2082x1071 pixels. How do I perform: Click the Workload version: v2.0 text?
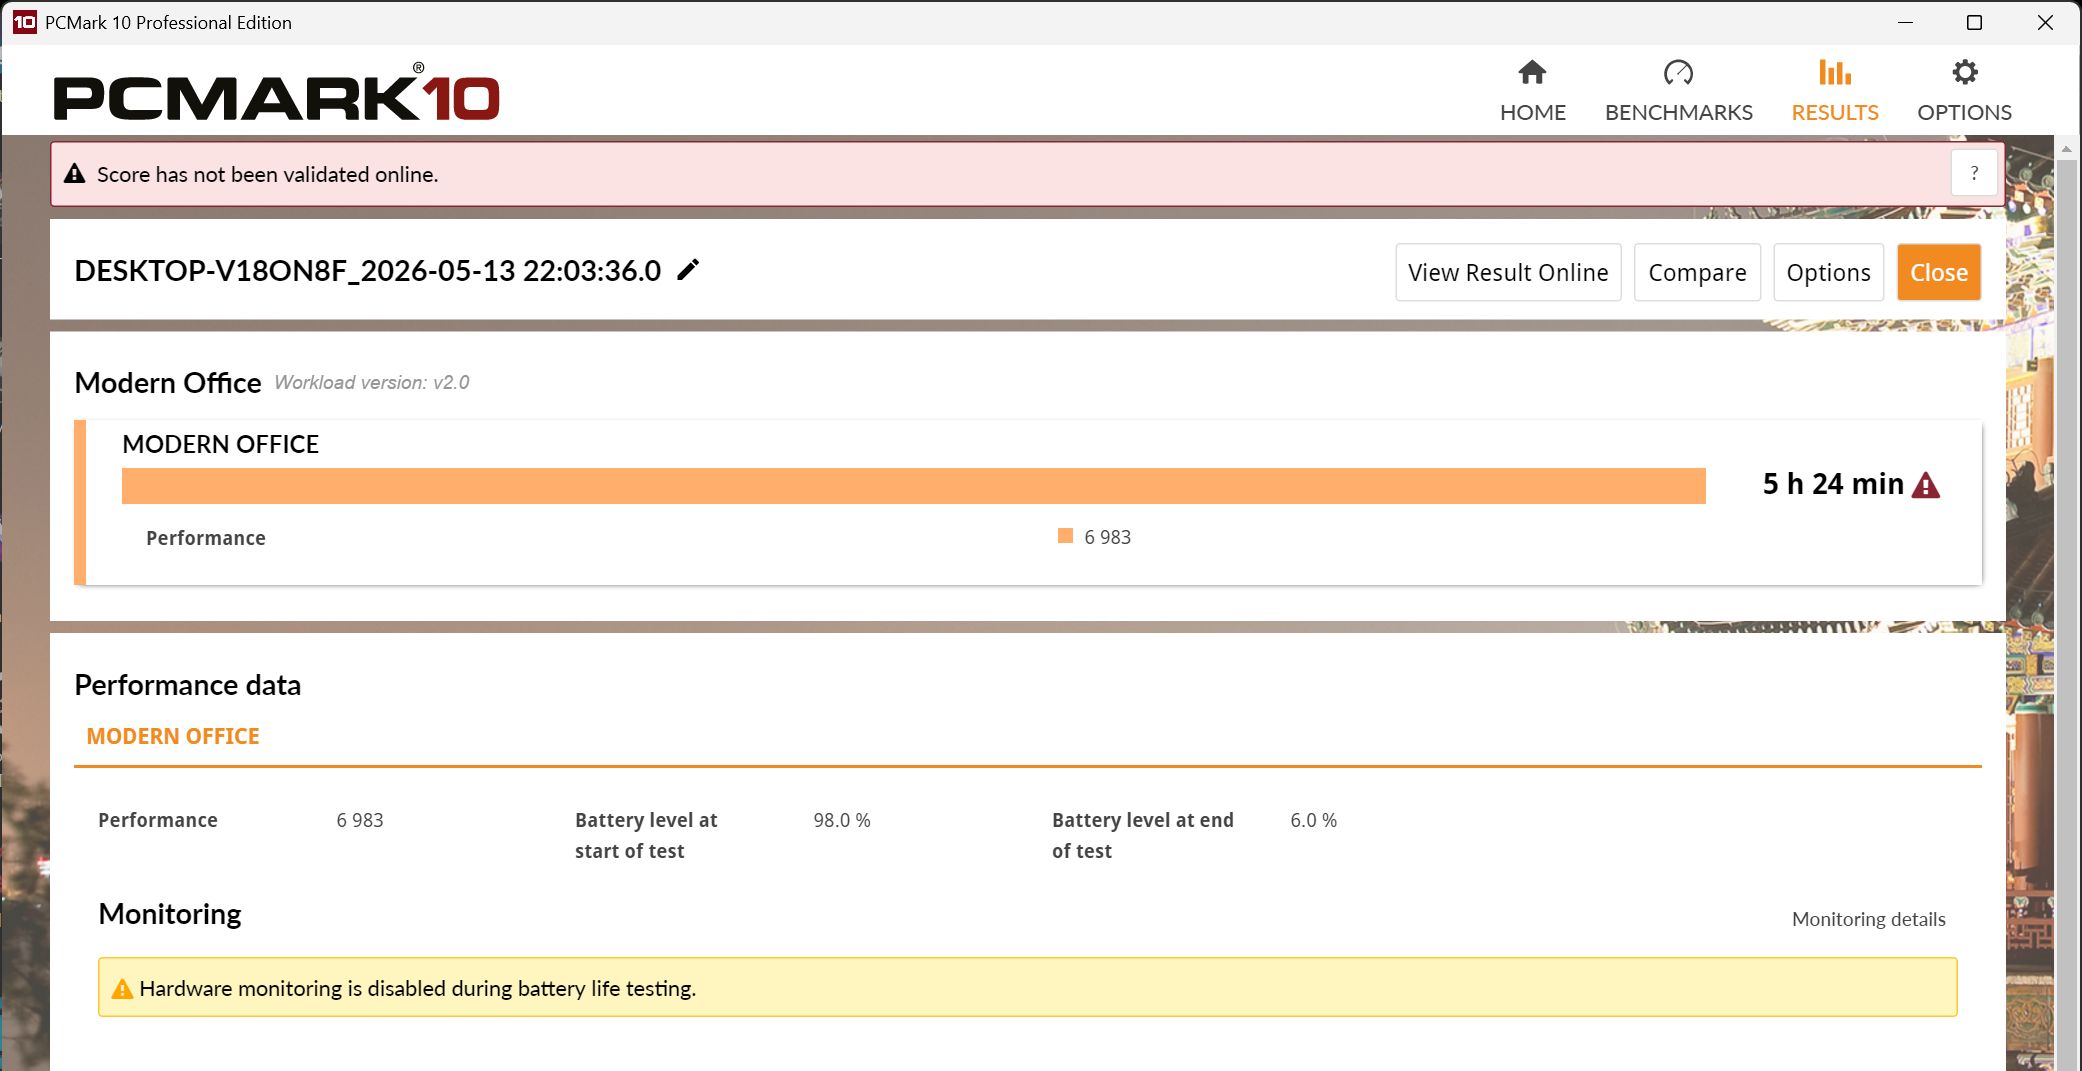click(x=372, y=383)
